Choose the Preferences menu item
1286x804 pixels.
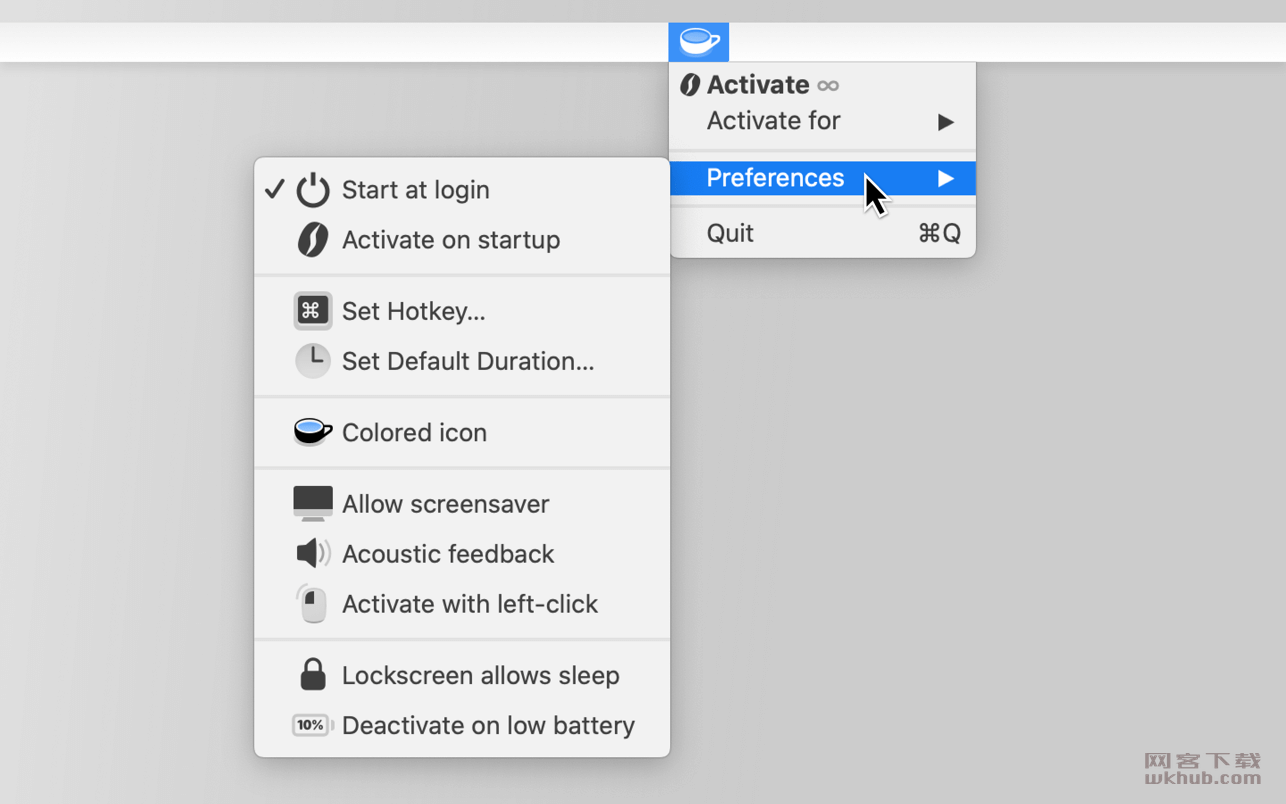822,178
